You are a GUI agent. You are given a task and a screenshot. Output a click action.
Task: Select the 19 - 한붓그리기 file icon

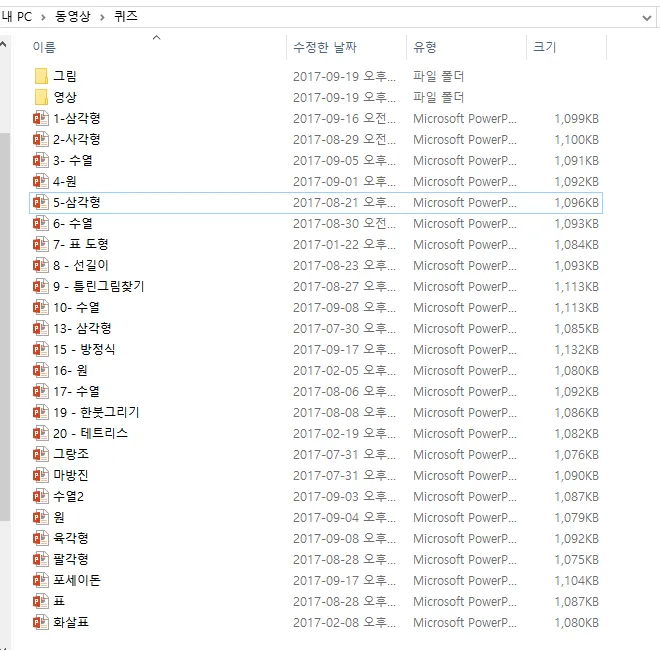tap(41, 413)
